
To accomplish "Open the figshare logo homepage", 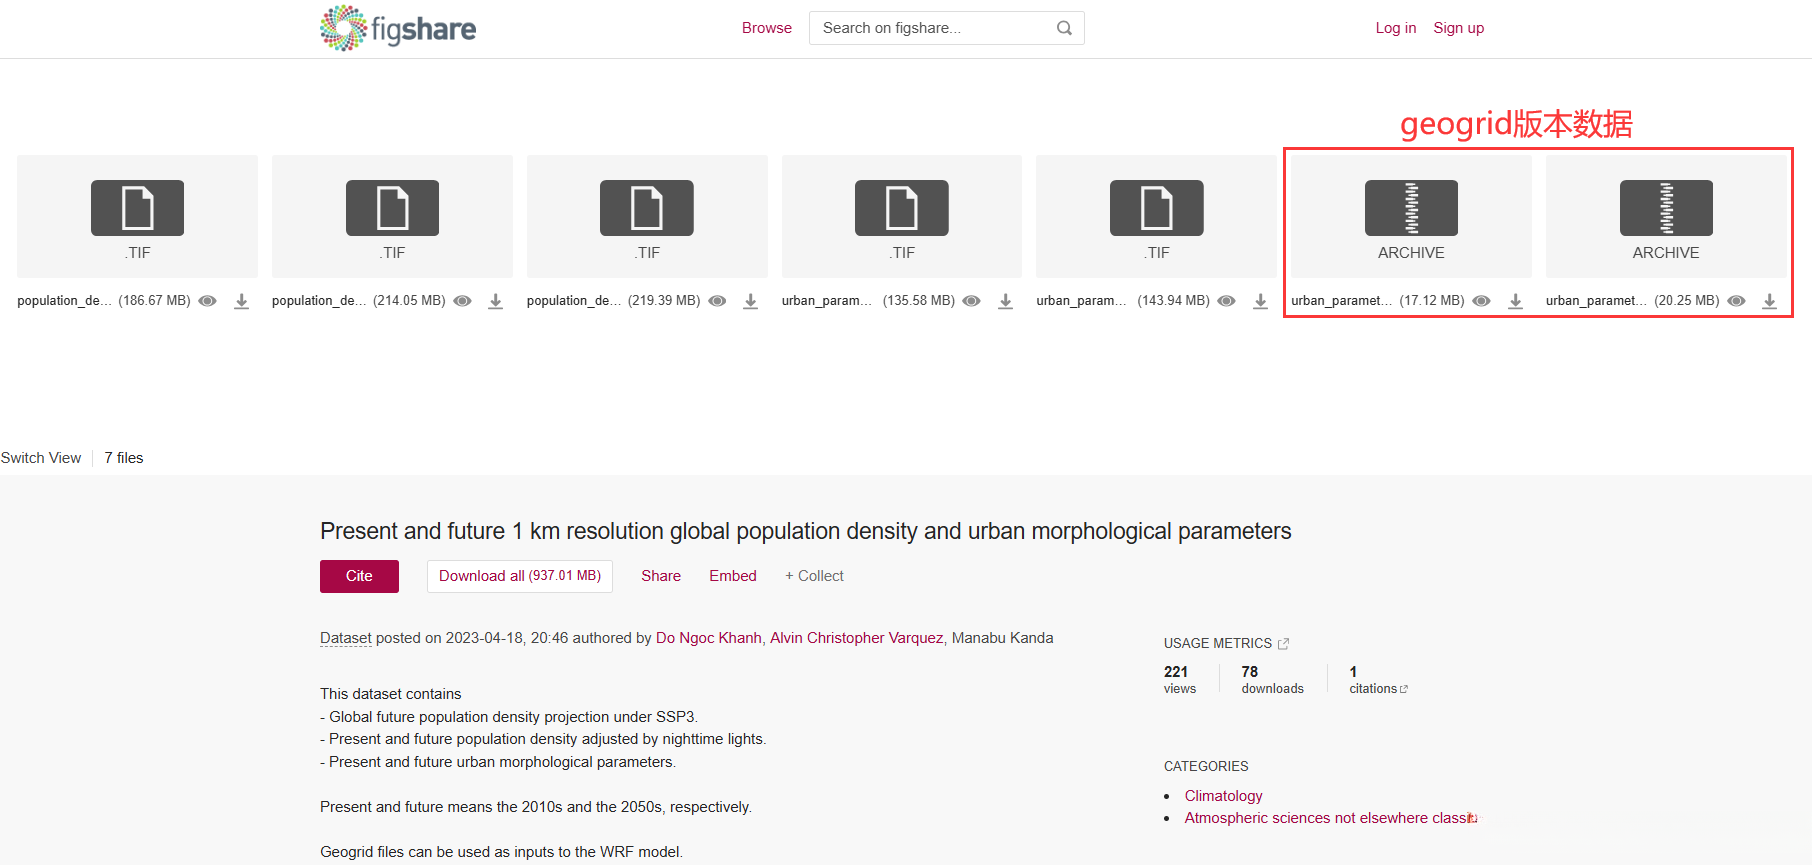I will (398, 28).
